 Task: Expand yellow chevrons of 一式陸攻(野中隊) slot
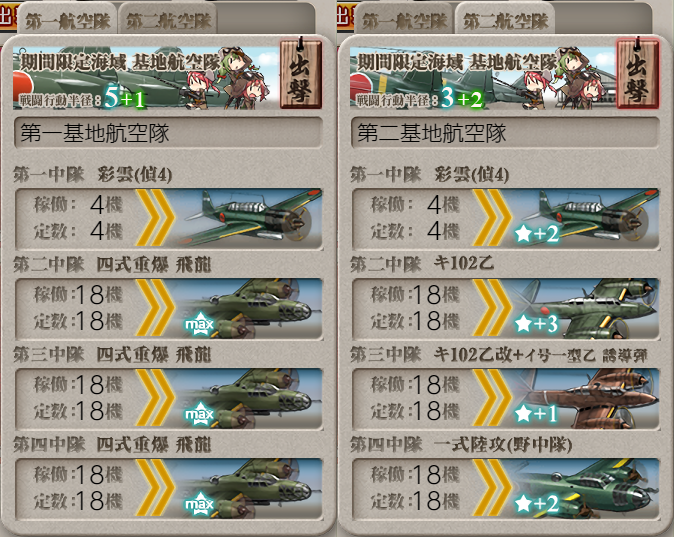pos(492,488)
